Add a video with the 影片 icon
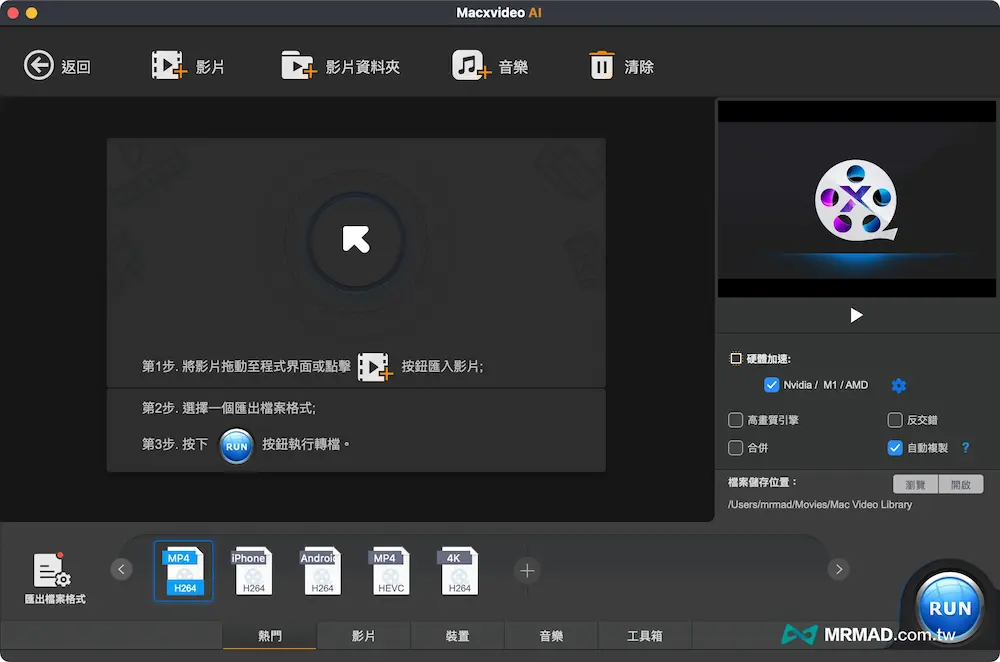Viewport: 1000px width, 662px height. click(169, 66)
